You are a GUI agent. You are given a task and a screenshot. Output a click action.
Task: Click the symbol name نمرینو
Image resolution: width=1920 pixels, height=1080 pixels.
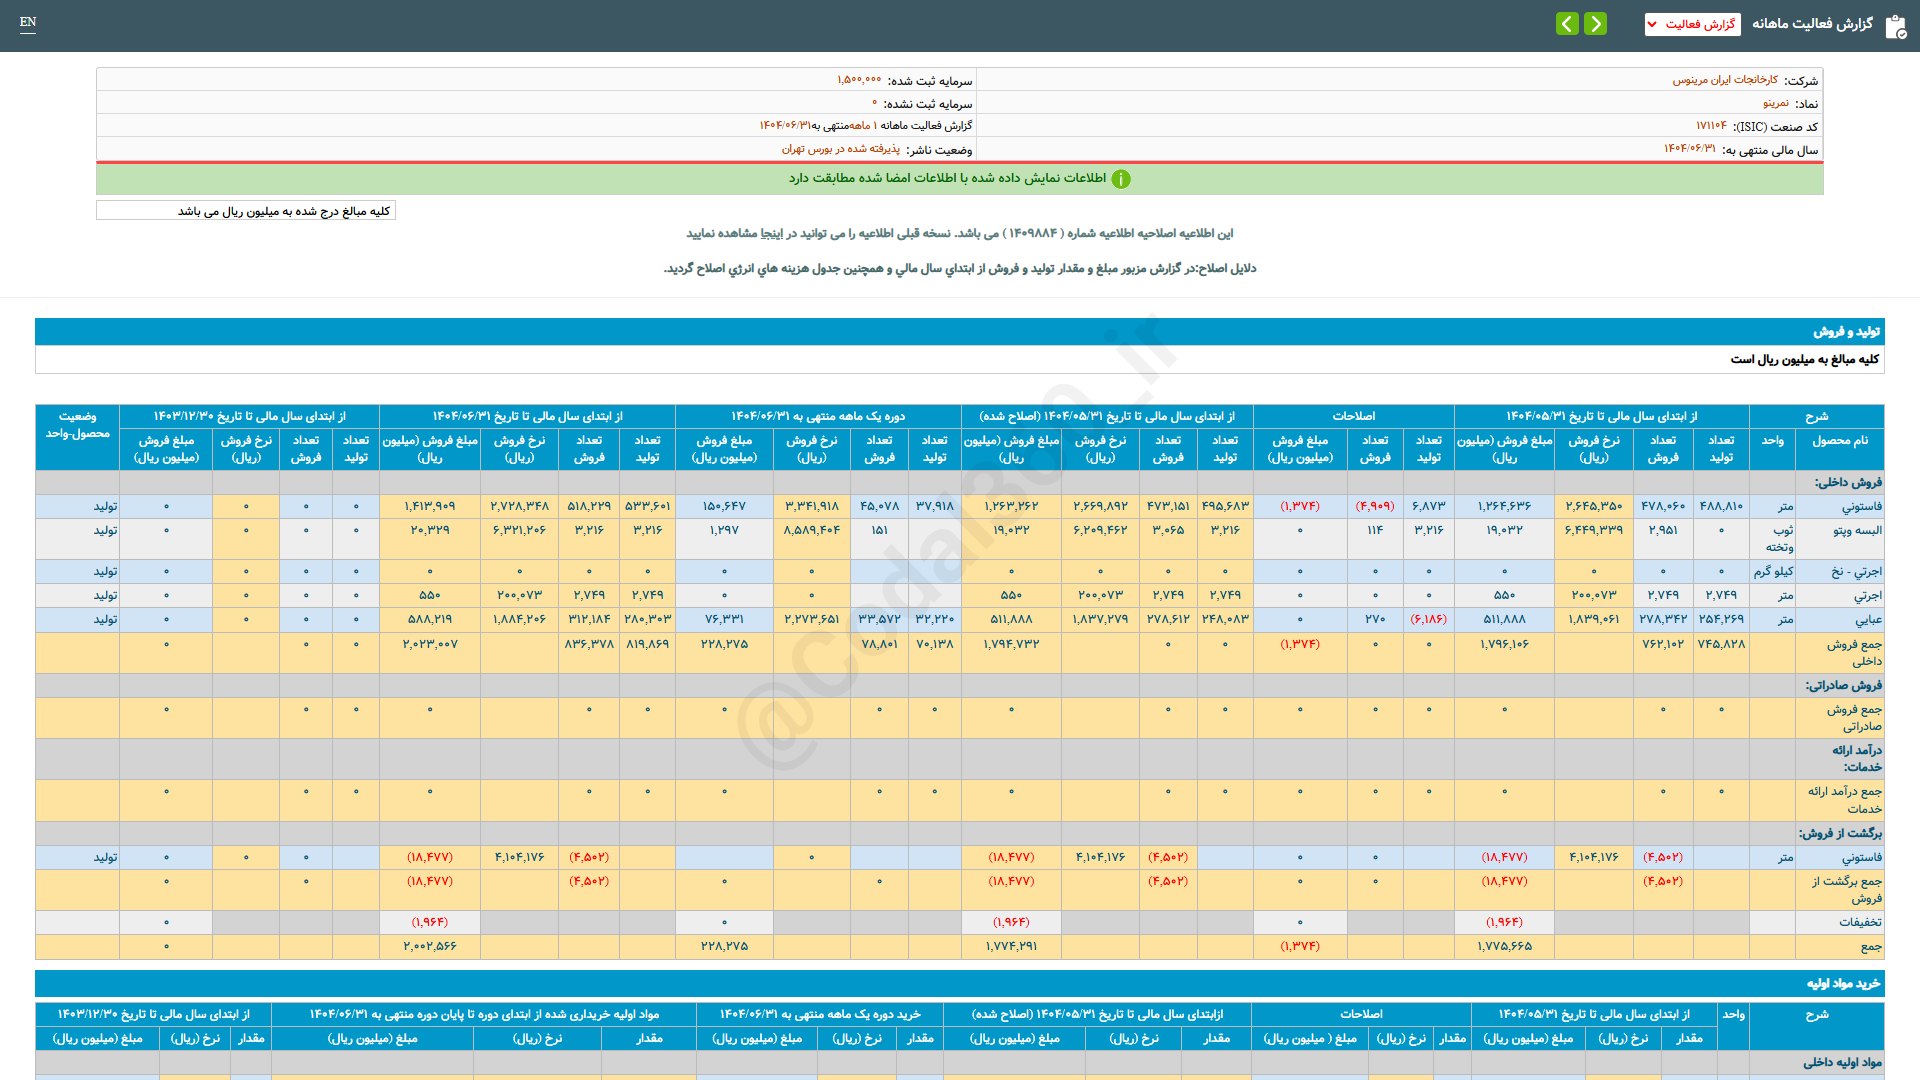[x=1775, y=103]
